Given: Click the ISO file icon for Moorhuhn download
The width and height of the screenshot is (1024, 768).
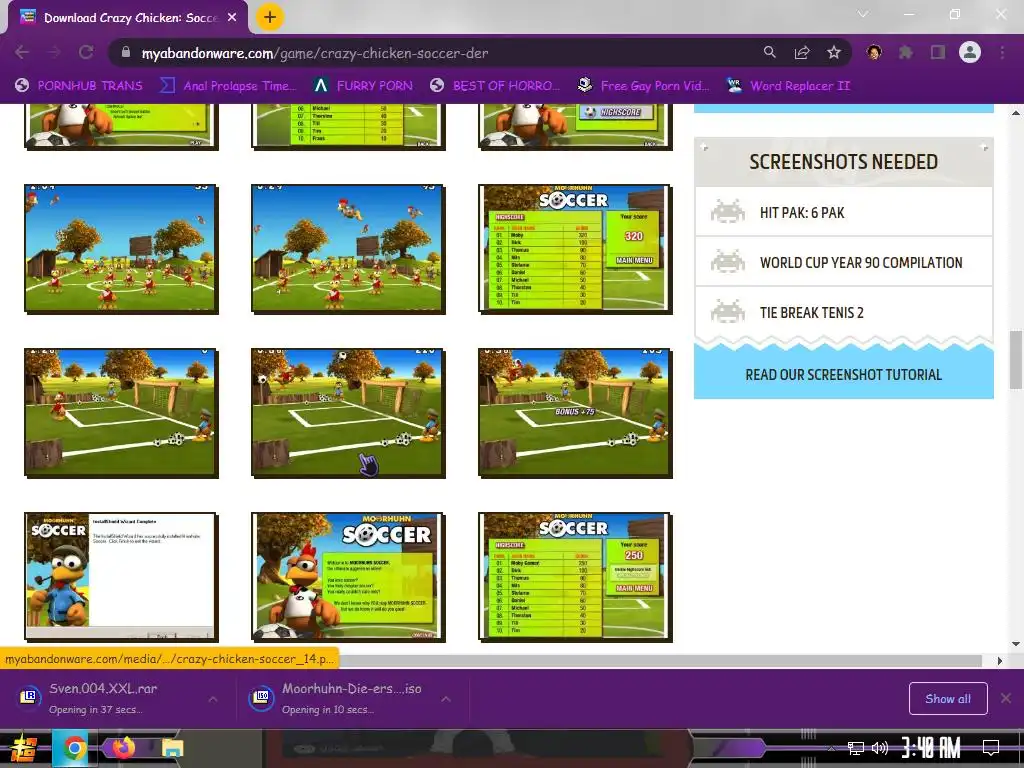Looking at the screenshot, I should click(261, 697).
